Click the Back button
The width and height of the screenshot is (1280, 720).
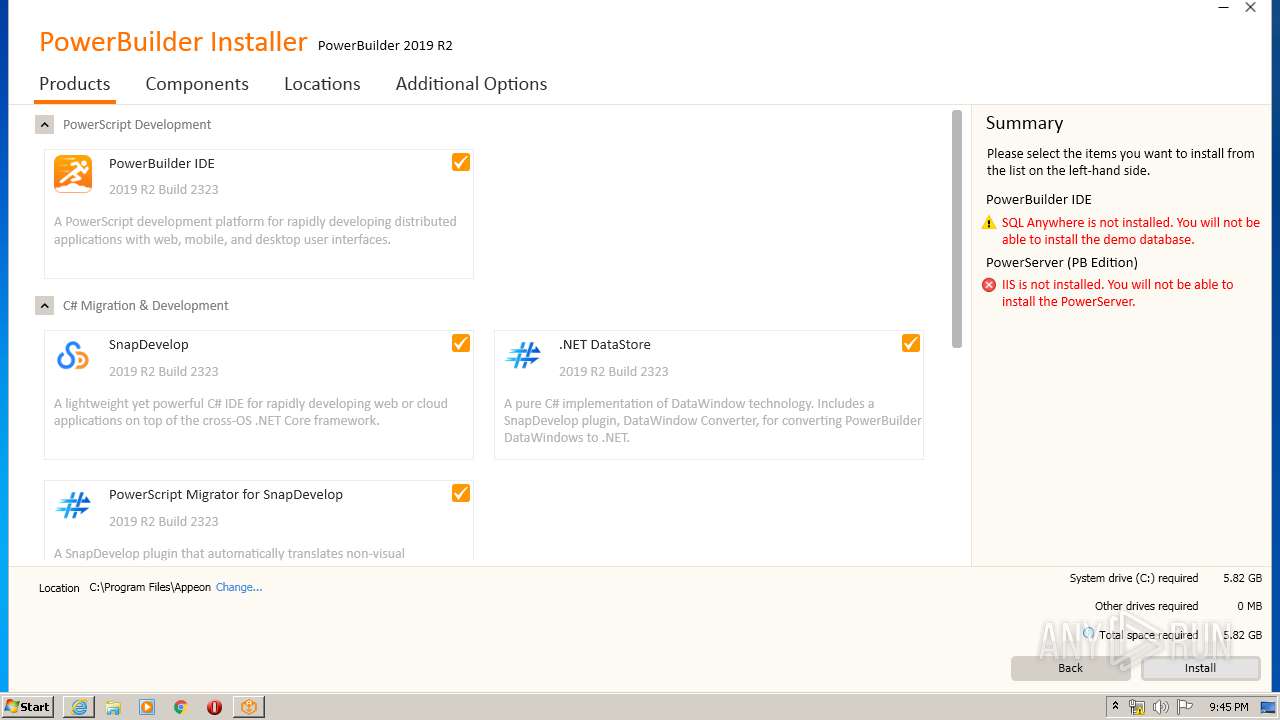coord(1070,668)
